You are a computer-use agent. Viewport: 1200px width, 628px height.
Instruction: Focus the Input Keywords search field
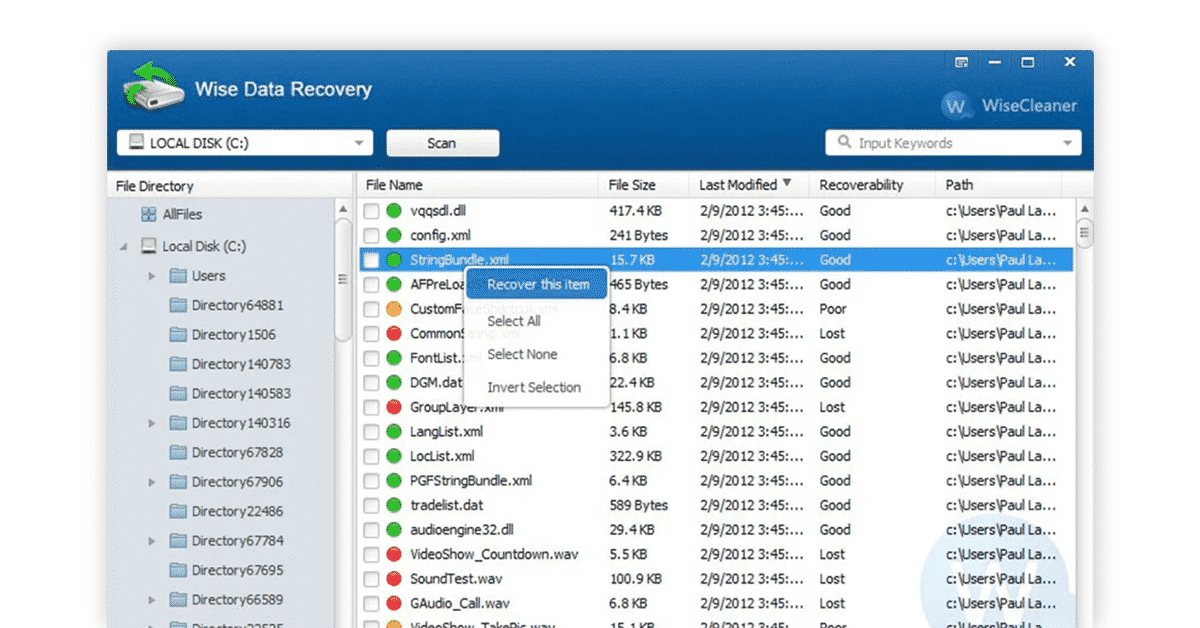pos(953,143)
